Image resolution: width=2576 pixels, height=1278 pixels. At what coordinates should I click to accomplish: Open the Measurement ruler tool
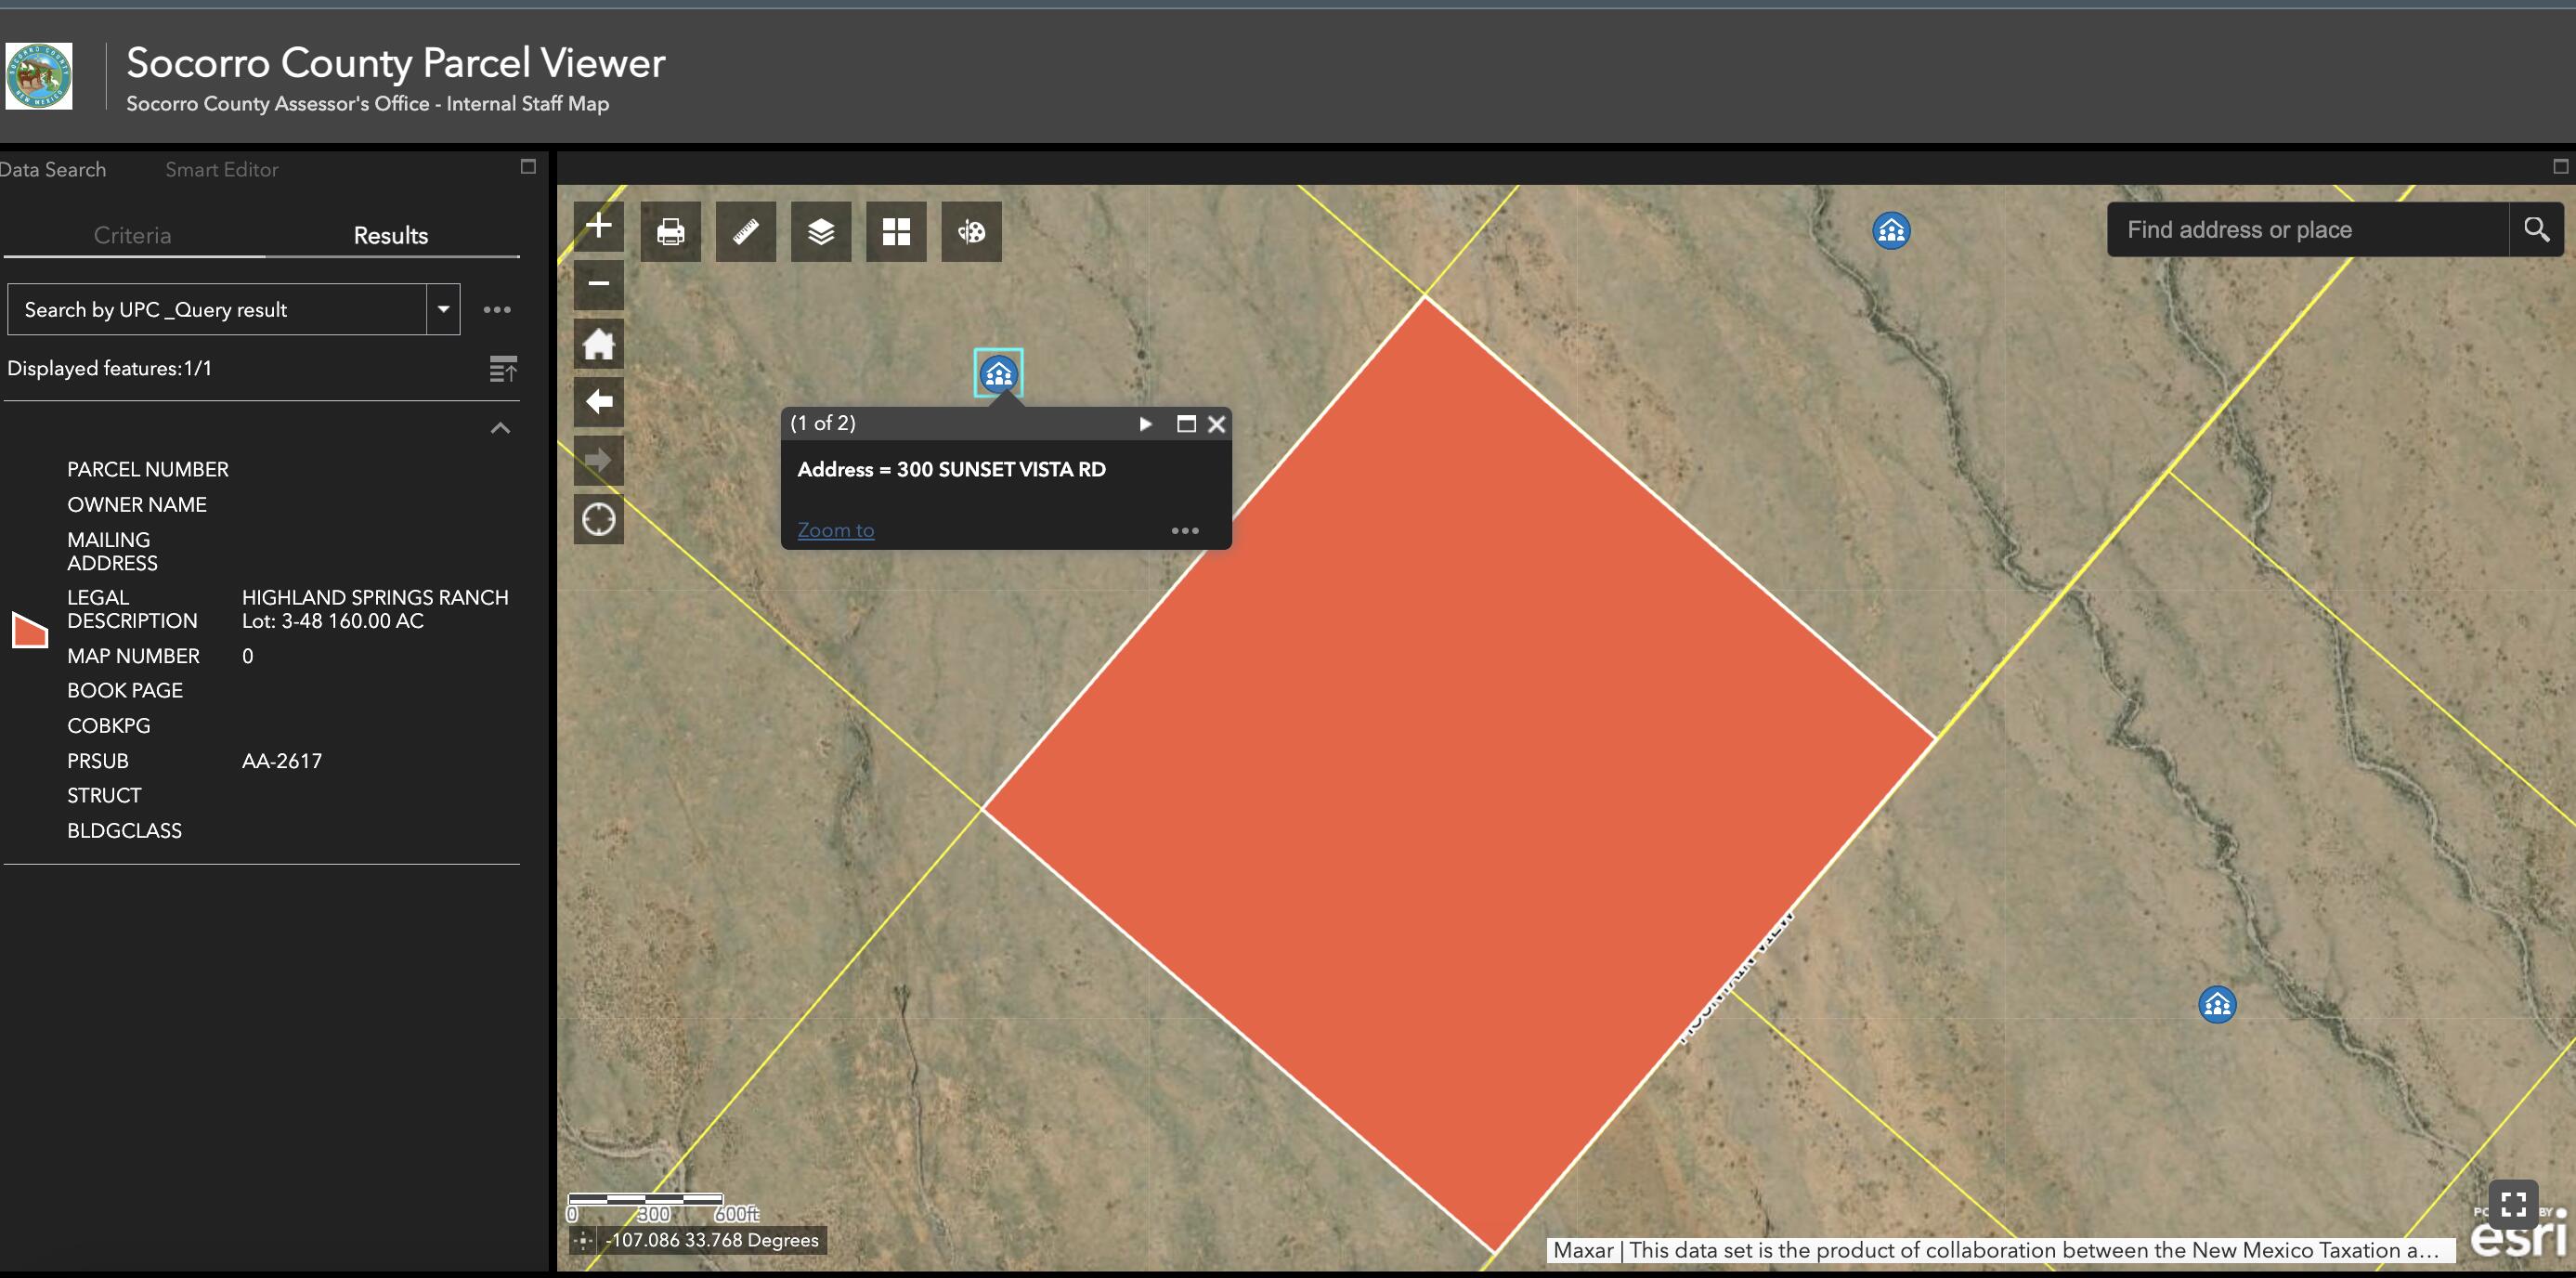coord(746,232)
